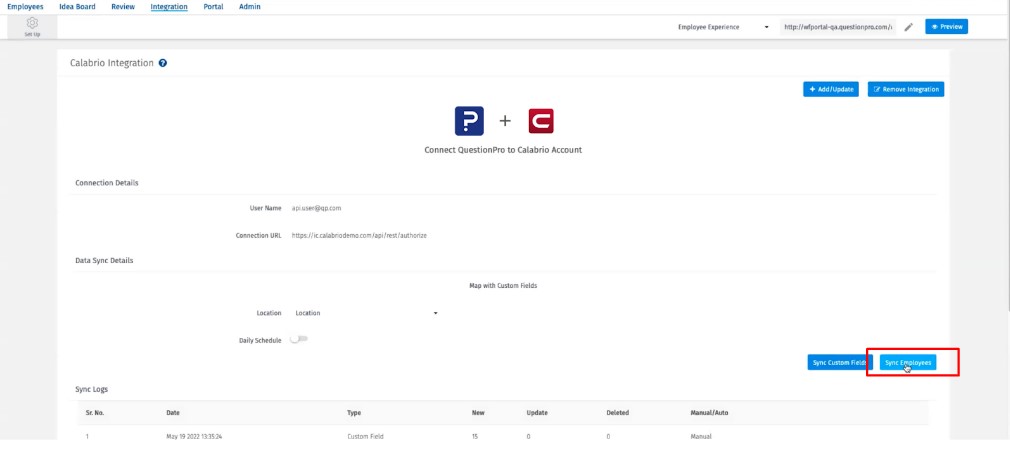Click the Update column header
Image resolution: width=1010 pixels, height=453 pixels.
pyautogui.click(x=537, y=412)
